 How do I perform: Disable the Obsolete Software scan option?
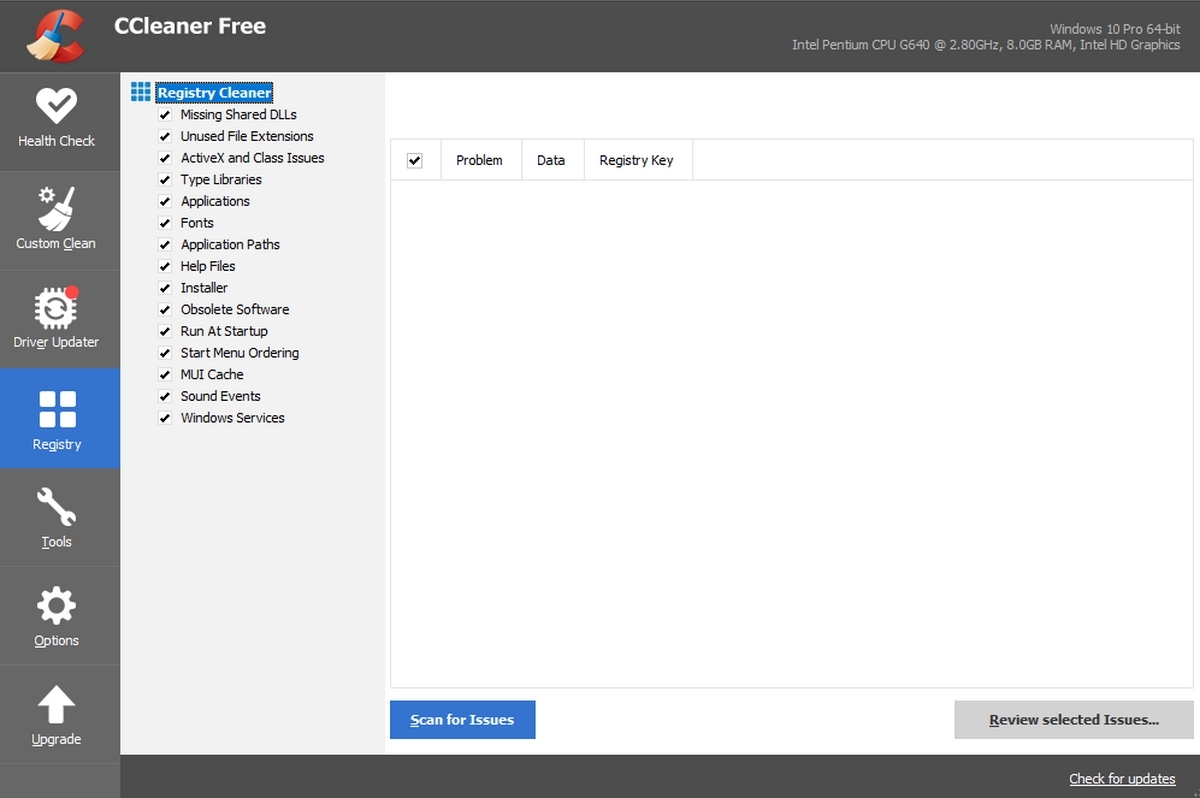[x=164, y=309]
